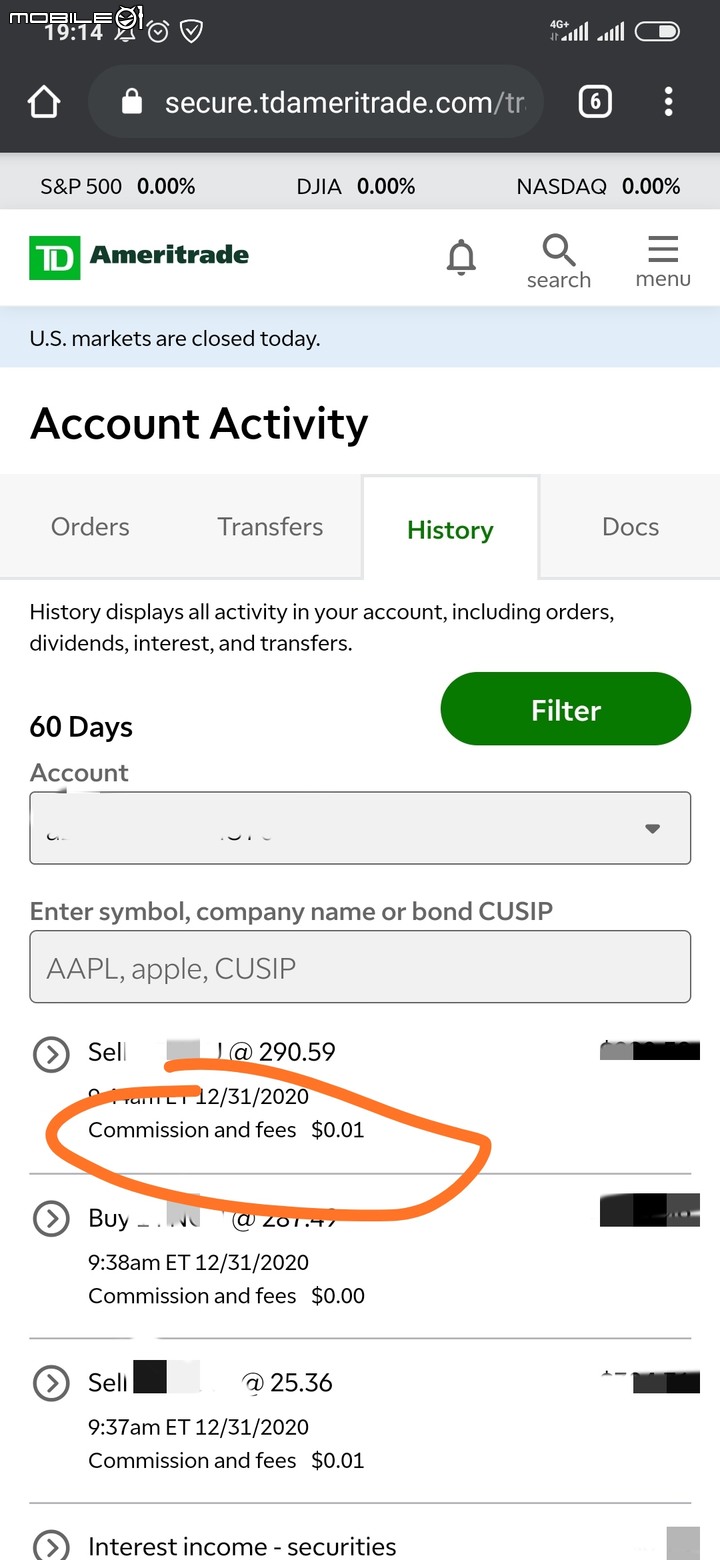Switch to the Transfers tab
The height and width of the screenshot is (1560, 720).
pyautogui.click(x=270, y=527)
